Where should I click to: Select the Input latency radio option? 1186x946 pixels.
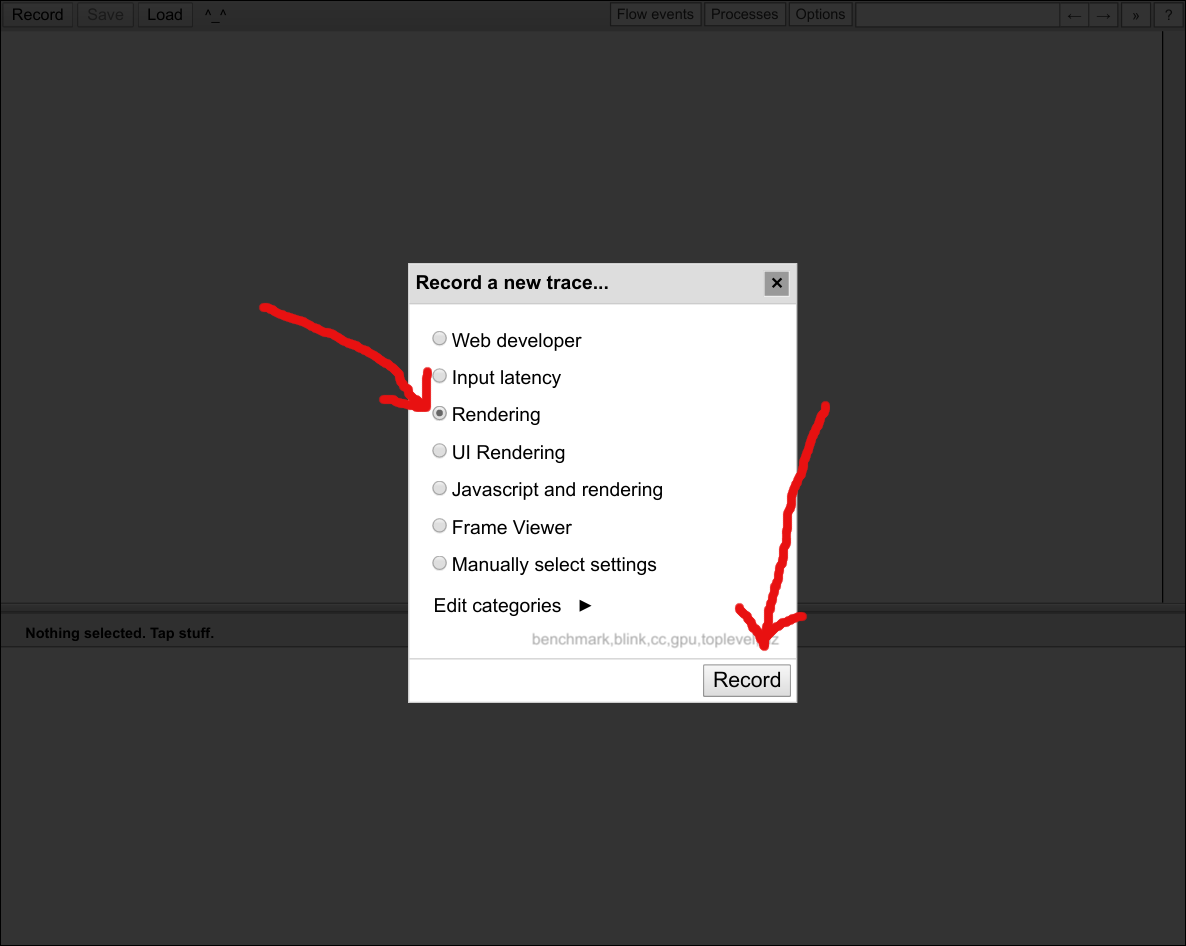pos(439,377)
